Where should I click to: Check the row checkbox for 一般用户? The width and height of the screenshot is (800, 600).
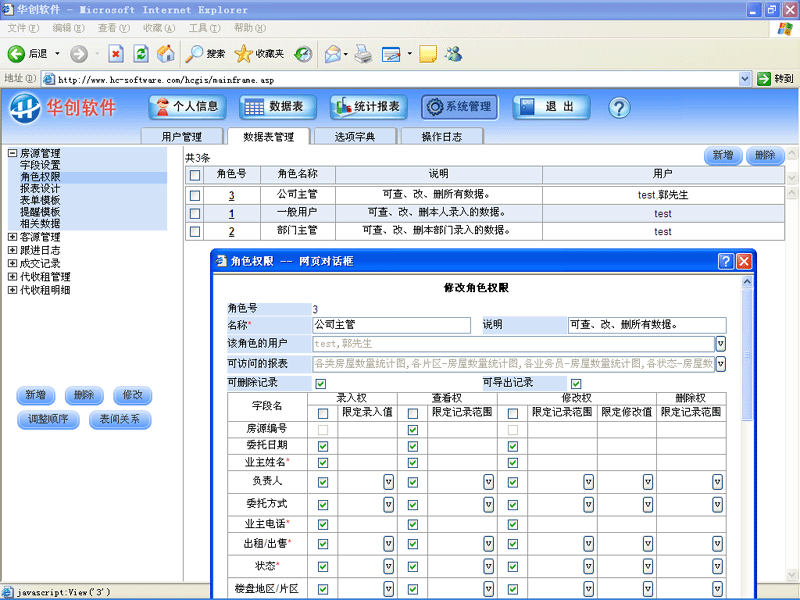195,214
